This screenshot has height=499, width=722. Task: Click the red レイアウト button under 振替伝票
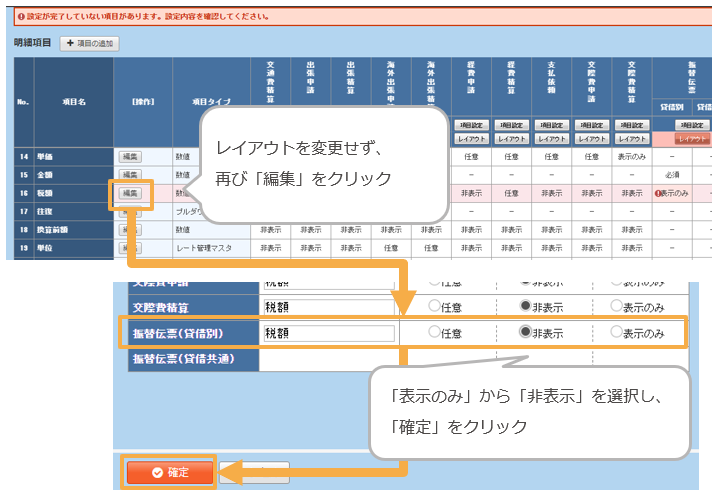[692, 138]
